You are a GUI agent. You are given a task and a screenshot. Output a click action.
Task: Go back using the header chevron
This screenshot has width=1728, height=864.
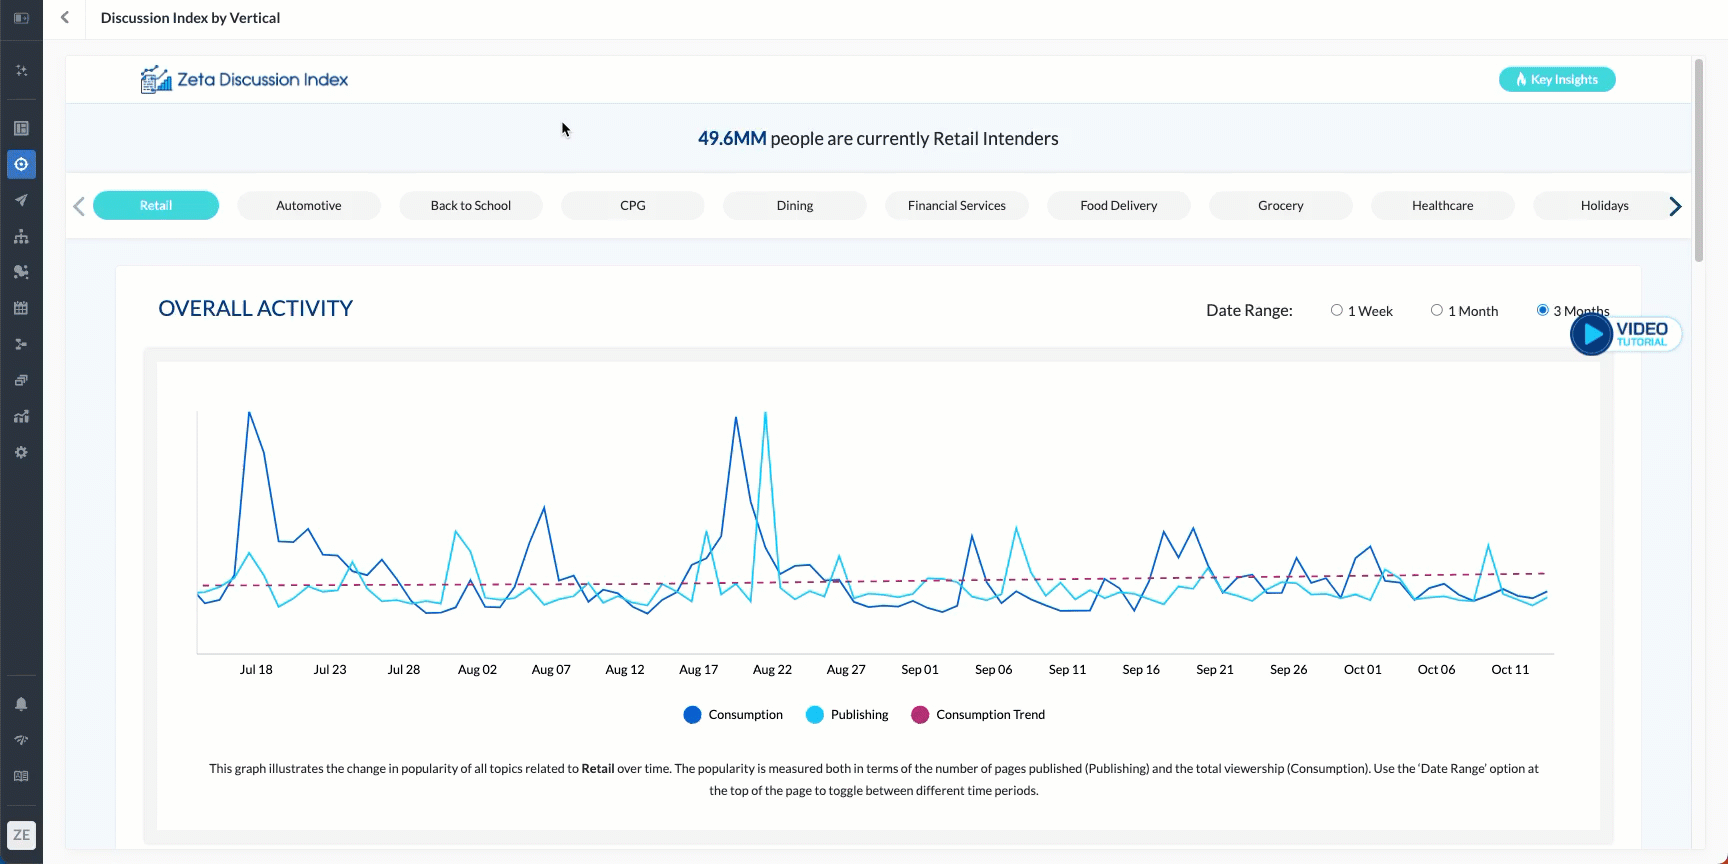click(x=65, y=18)
